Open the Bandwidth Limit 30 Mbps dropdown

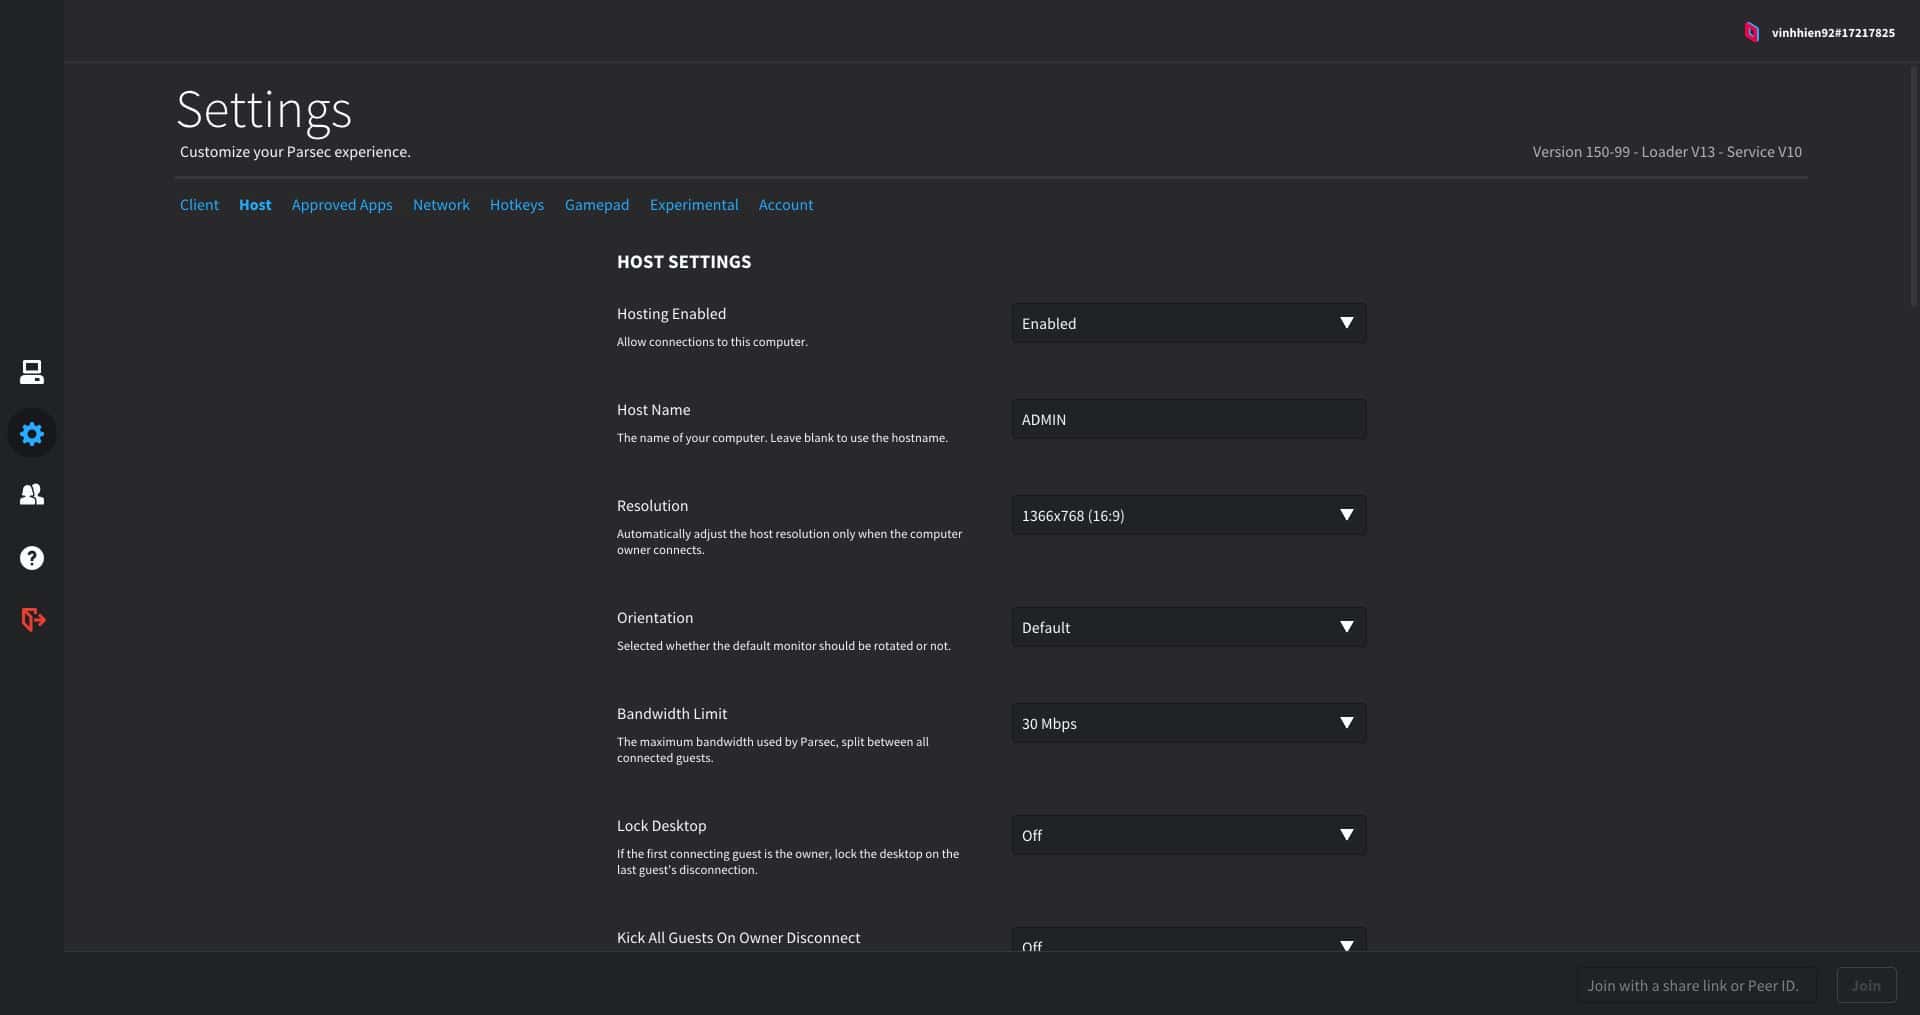pos(1188,723)
